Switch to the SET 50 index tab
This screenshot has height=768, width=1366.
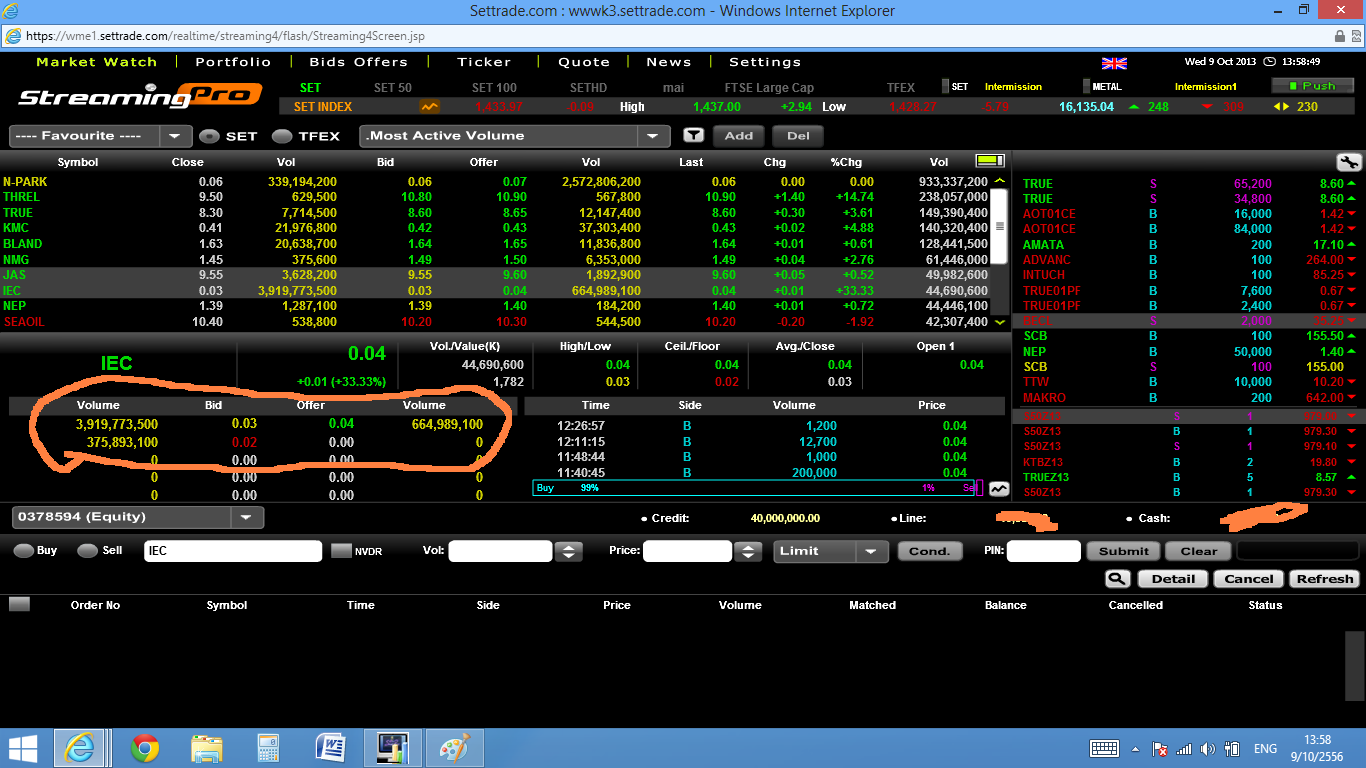[x=393, y=88]
